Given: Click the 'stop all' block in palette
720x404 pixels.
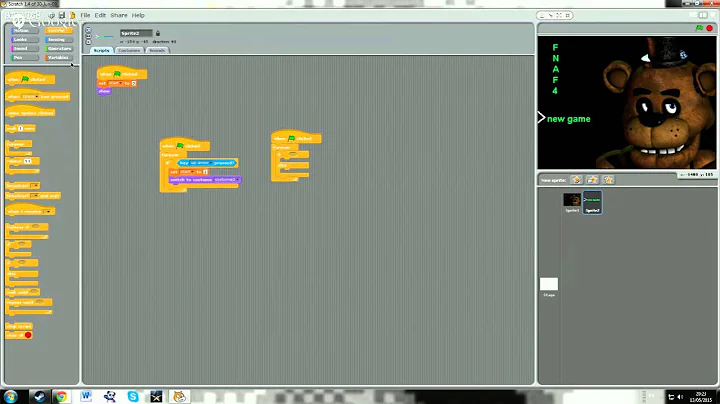Looking at the screenshot, I should 19,335.
